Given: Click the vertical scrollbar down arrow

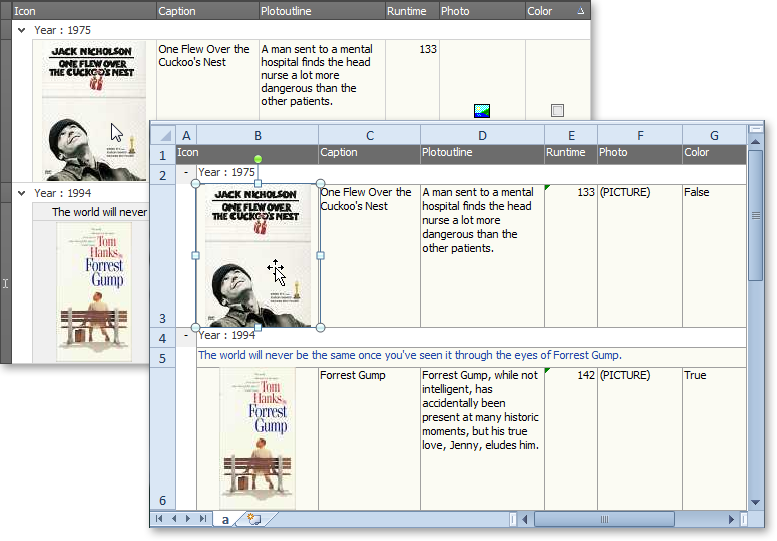Looking at the screenshot, I should pyautogui.click(x=755, y=503).
